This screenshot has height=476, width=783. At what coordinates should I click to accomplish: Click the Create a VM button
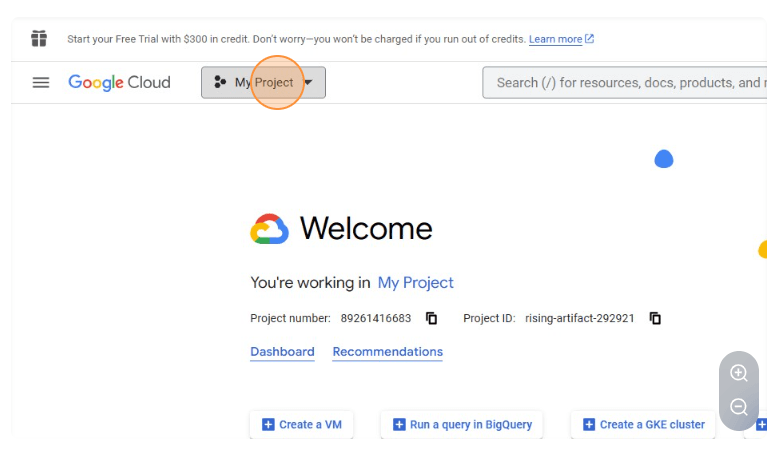(x=302, y=425)
